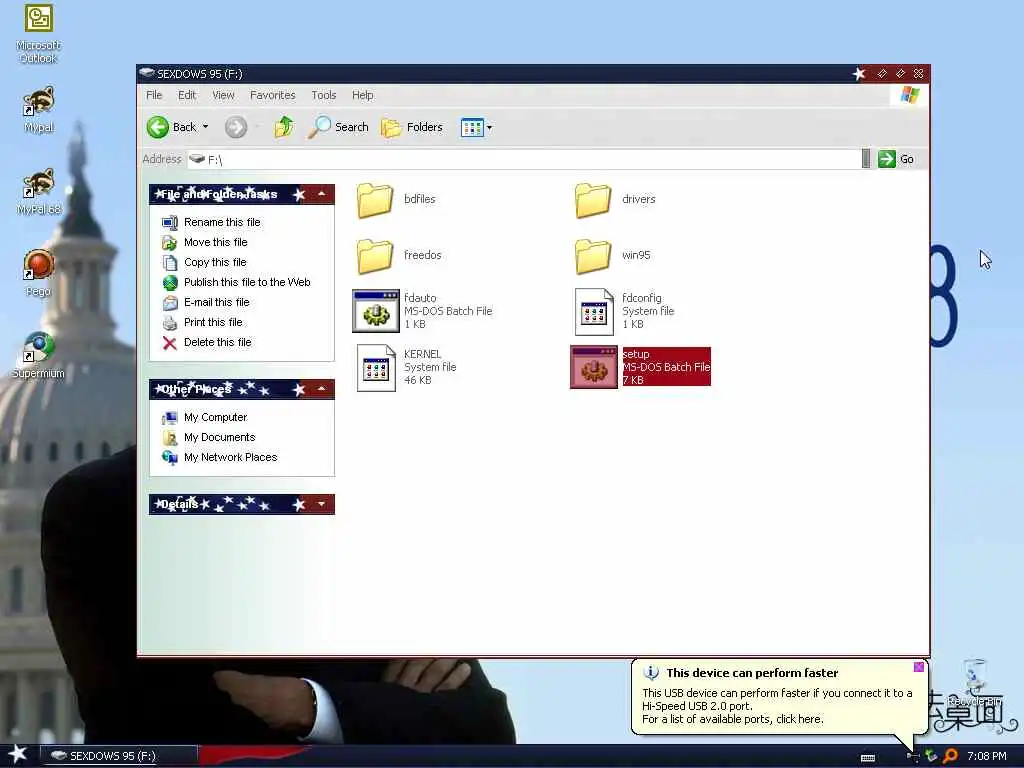Screen dimensions: 1024x768
Task: Click the F:\ address bar field
Action: (x=524, y=159)
